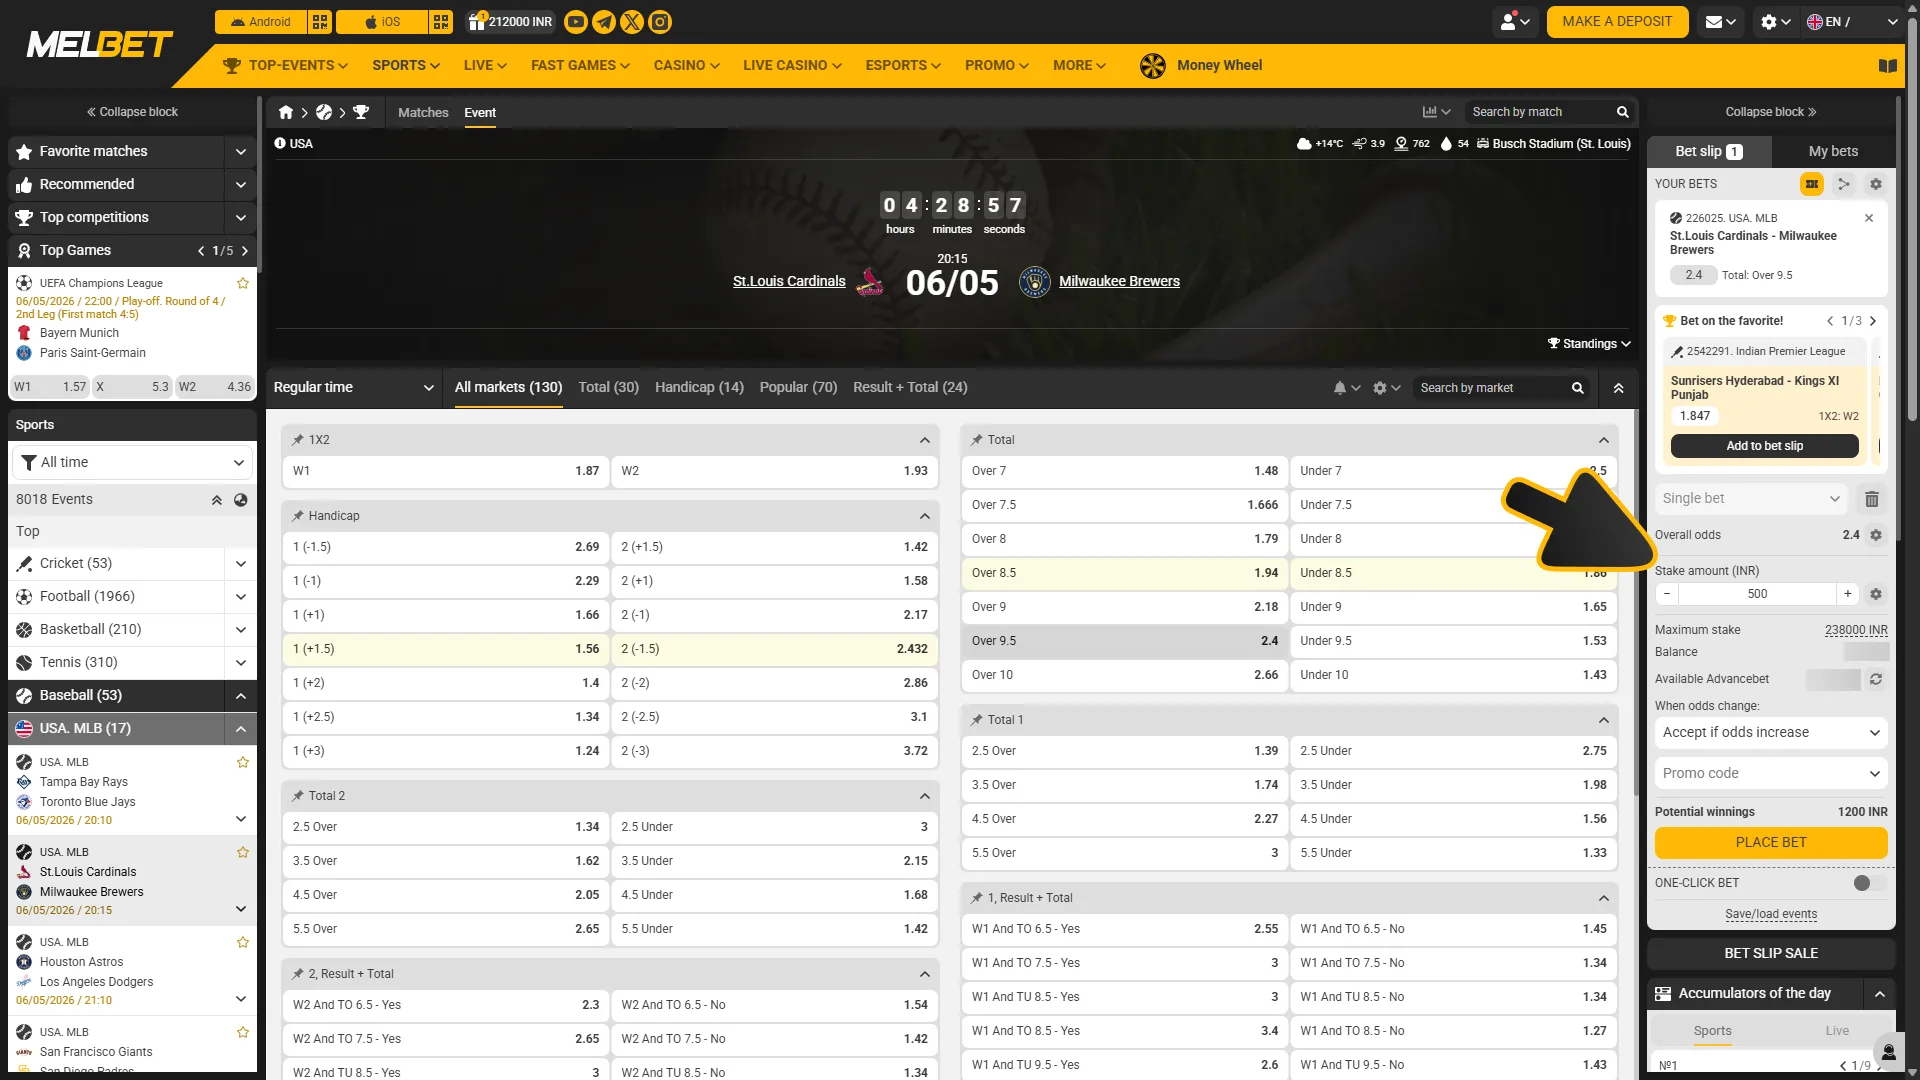Click MAKE A DEPOSIT button

tap(1617, 22)
